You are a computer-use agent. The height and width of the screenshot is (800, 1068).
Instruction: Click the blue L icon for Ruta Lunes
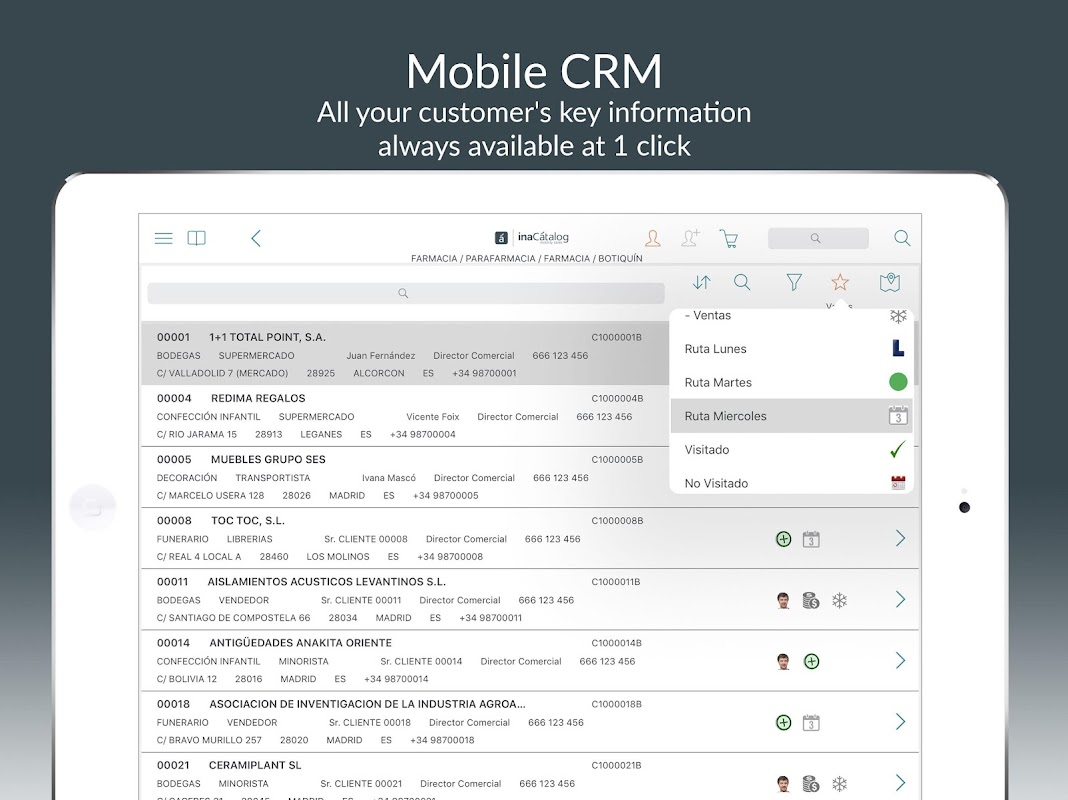click(x=898, y=349)
